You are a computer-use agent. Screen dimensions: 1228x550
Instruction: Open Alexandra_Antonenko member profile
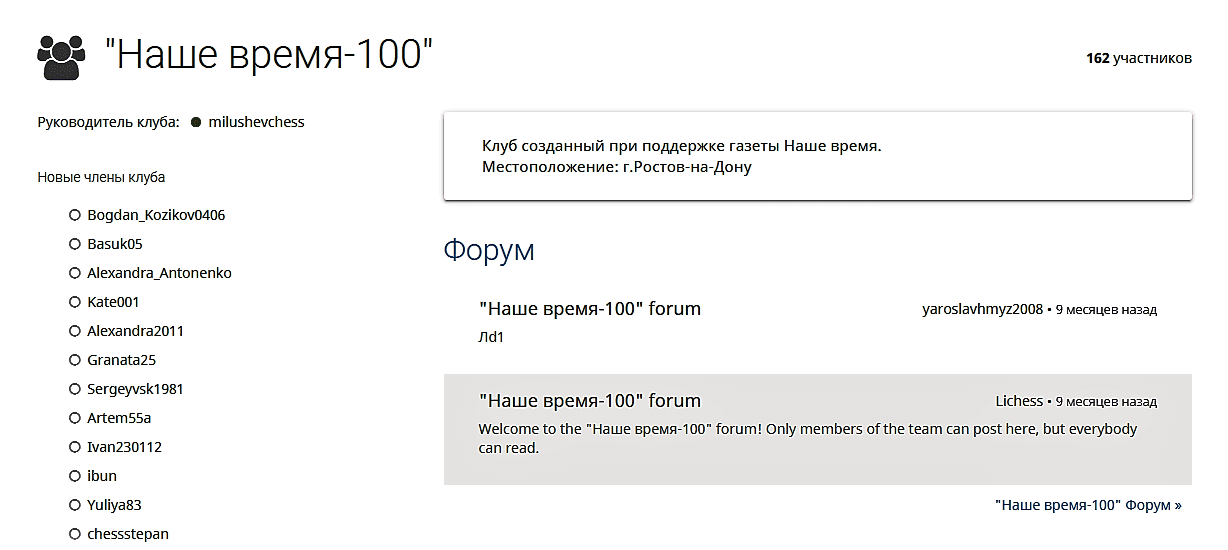tap(159, 273)
